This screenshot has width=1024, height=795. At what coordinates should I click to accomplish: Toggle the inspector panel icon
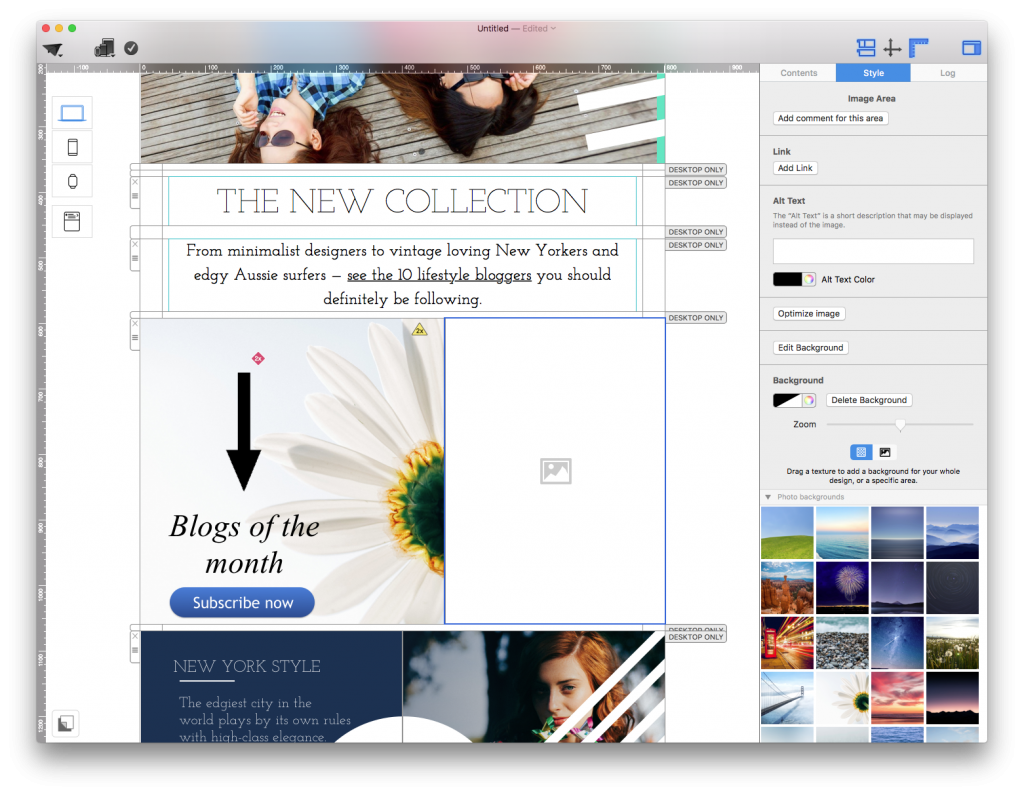pyautogui.click(x=971, y=47)
